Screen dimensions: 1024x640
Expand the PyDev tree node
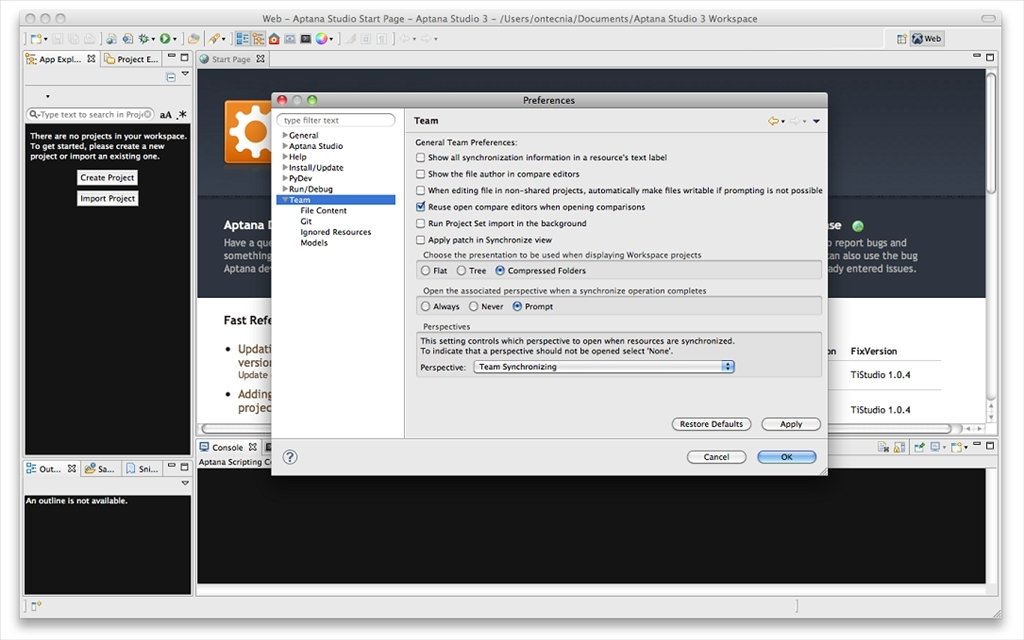point(285,178)
